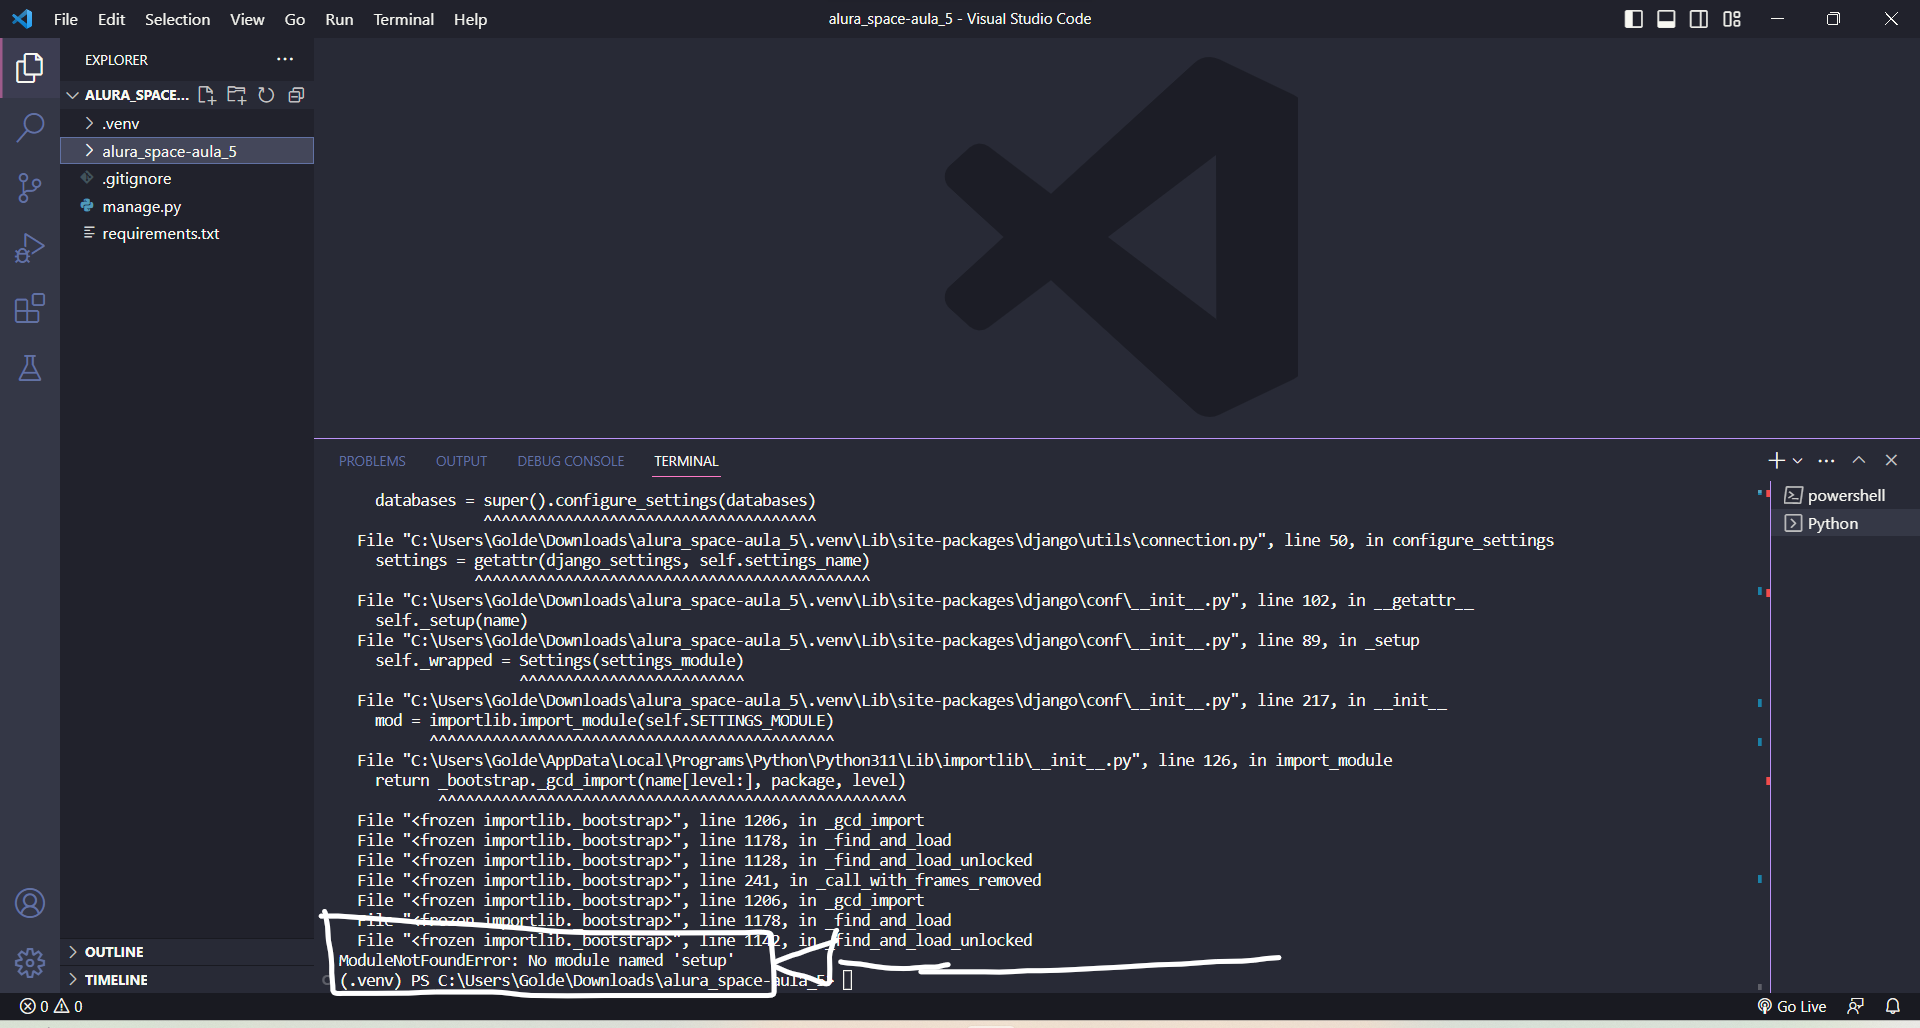Expand the TIMELINE section
This screenshot has width=1920, height=1028.
[x=187, y=980]
